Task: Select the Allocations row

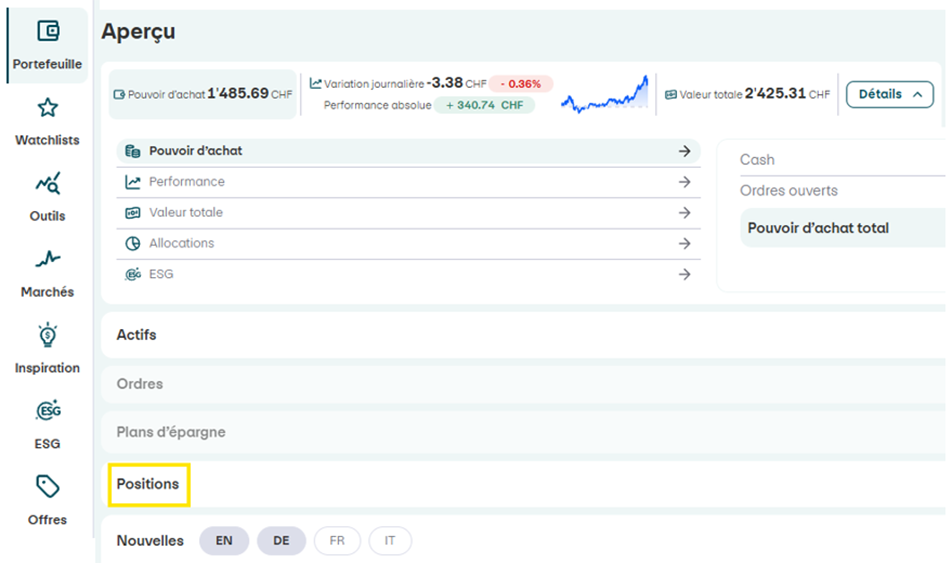Action: click(x=181, y=244)
